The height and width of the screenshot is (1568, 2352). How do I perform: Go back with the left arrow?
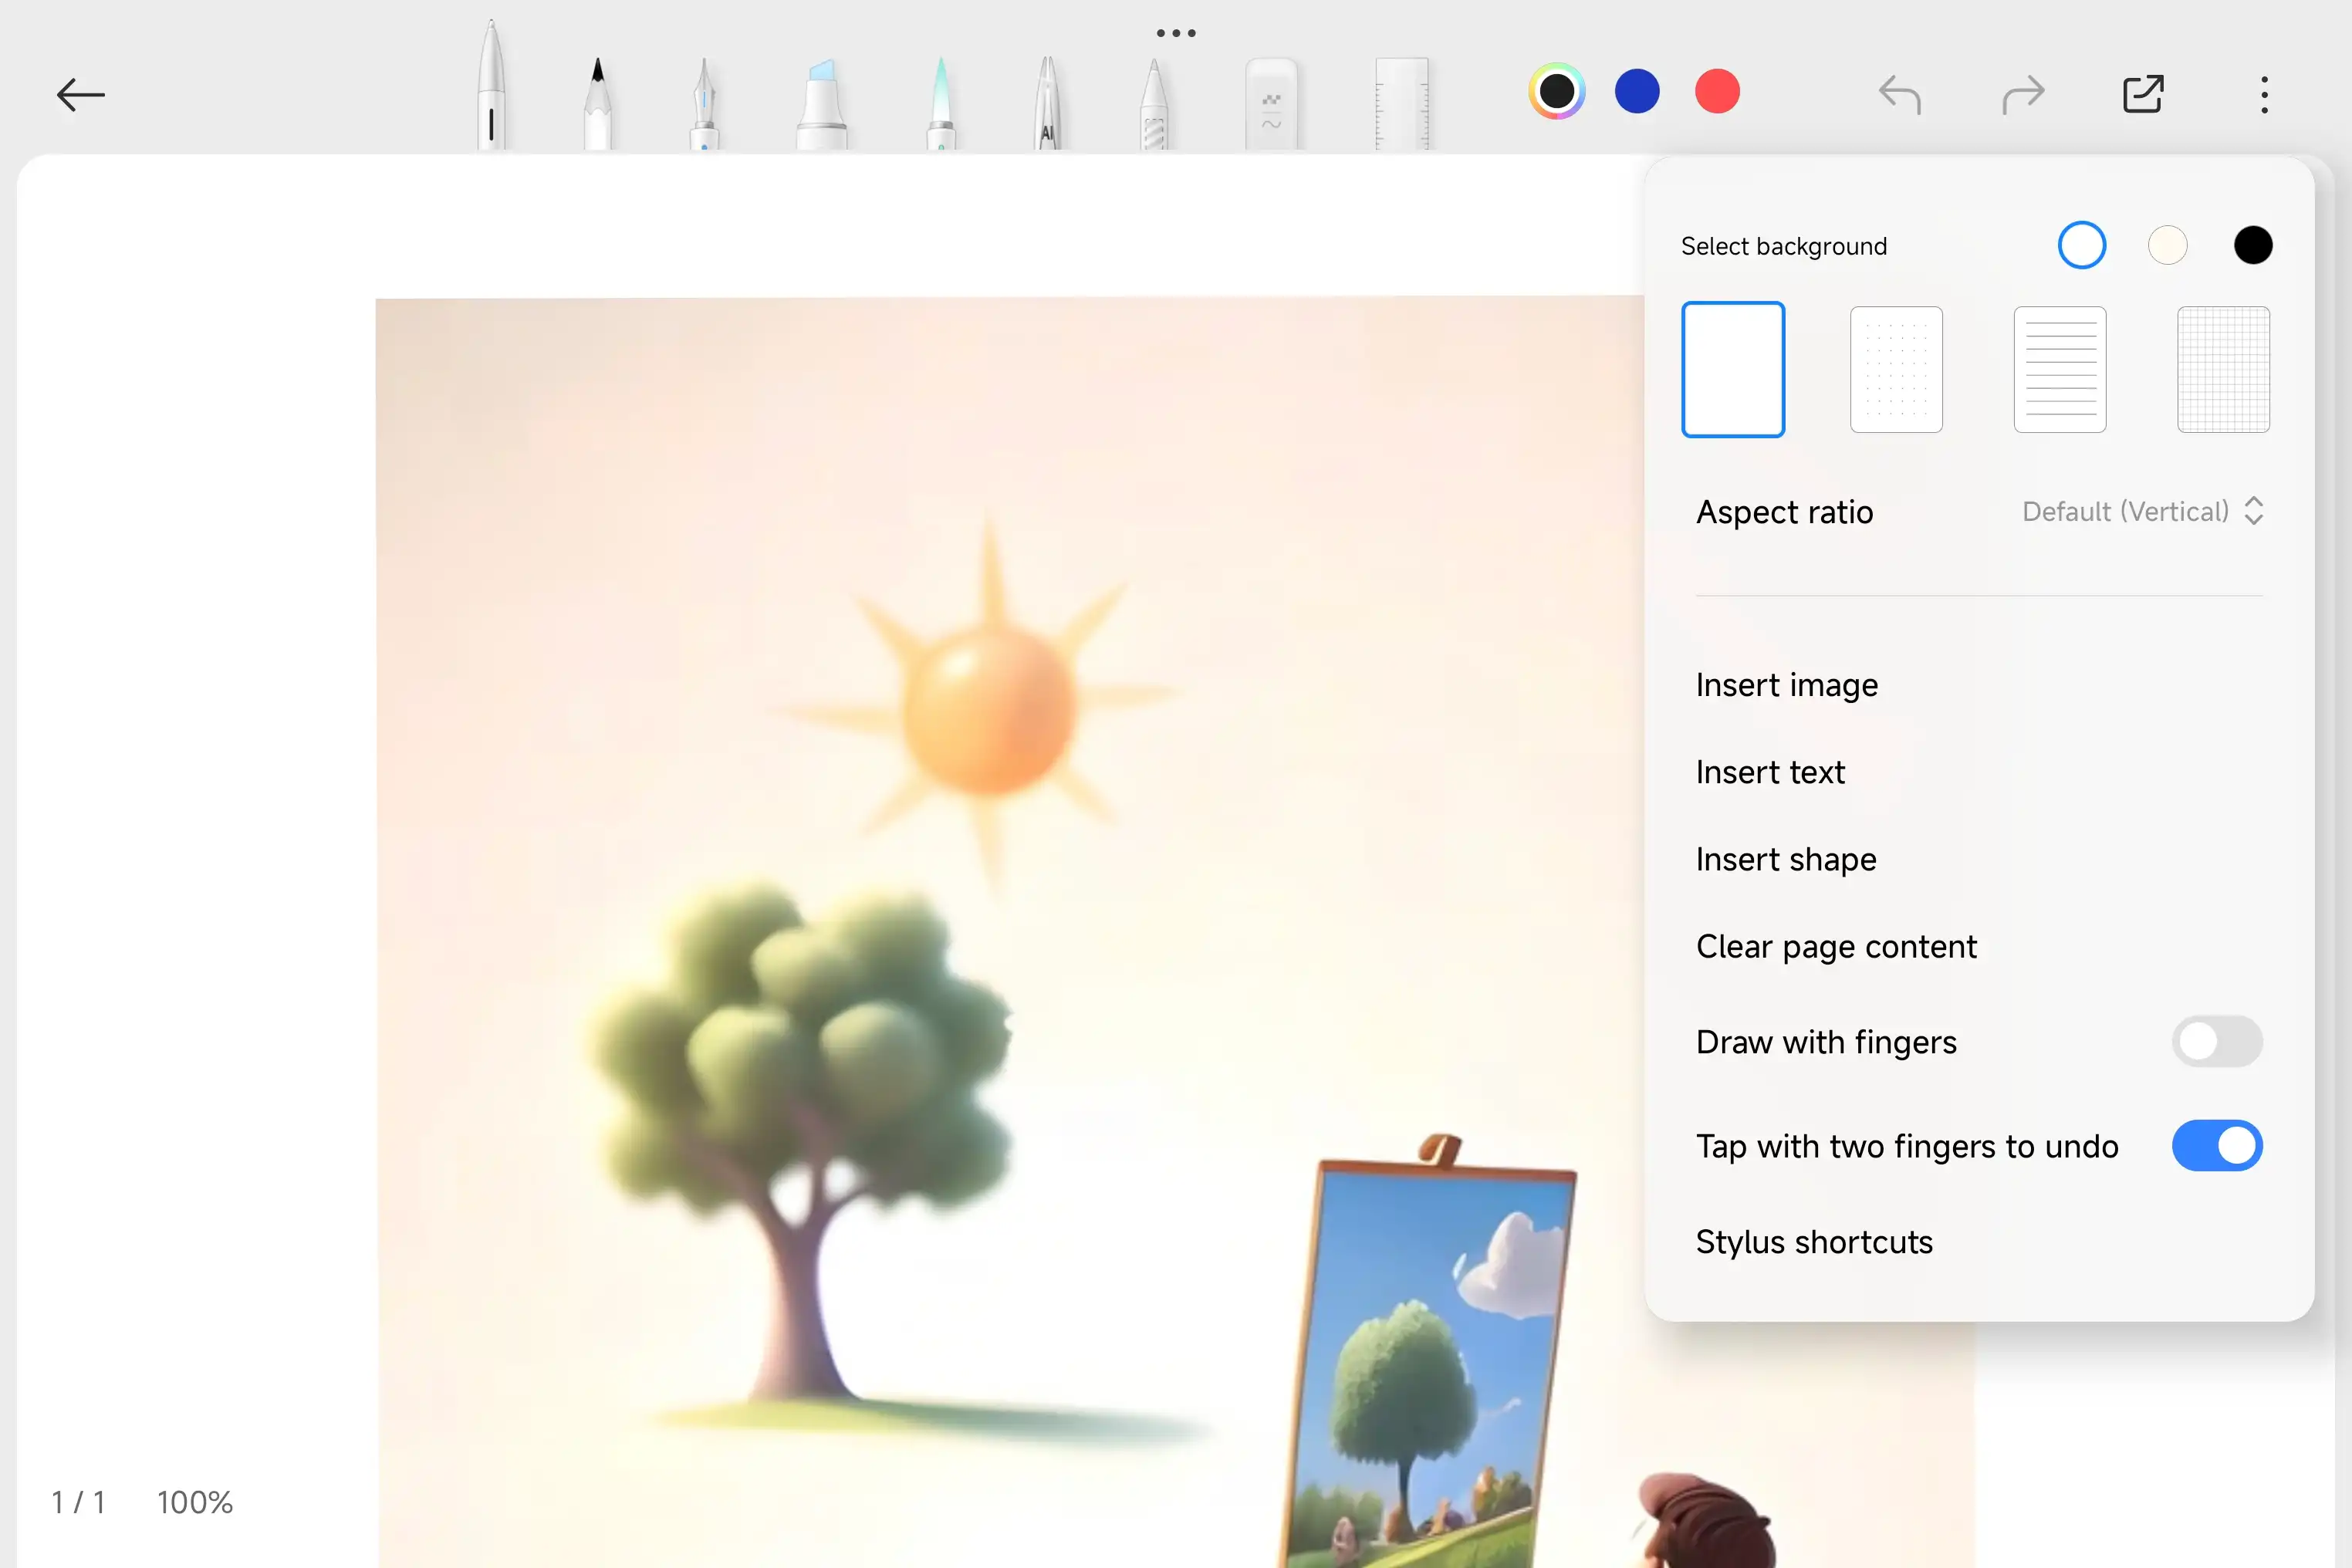coord(81,95)
